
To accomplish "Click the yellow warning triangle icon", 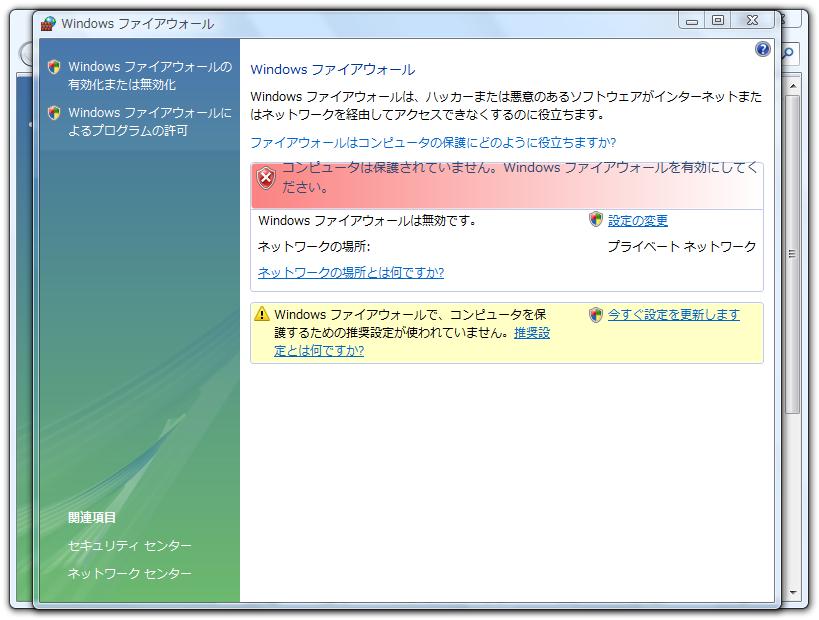I will click(x=261, y=314).
